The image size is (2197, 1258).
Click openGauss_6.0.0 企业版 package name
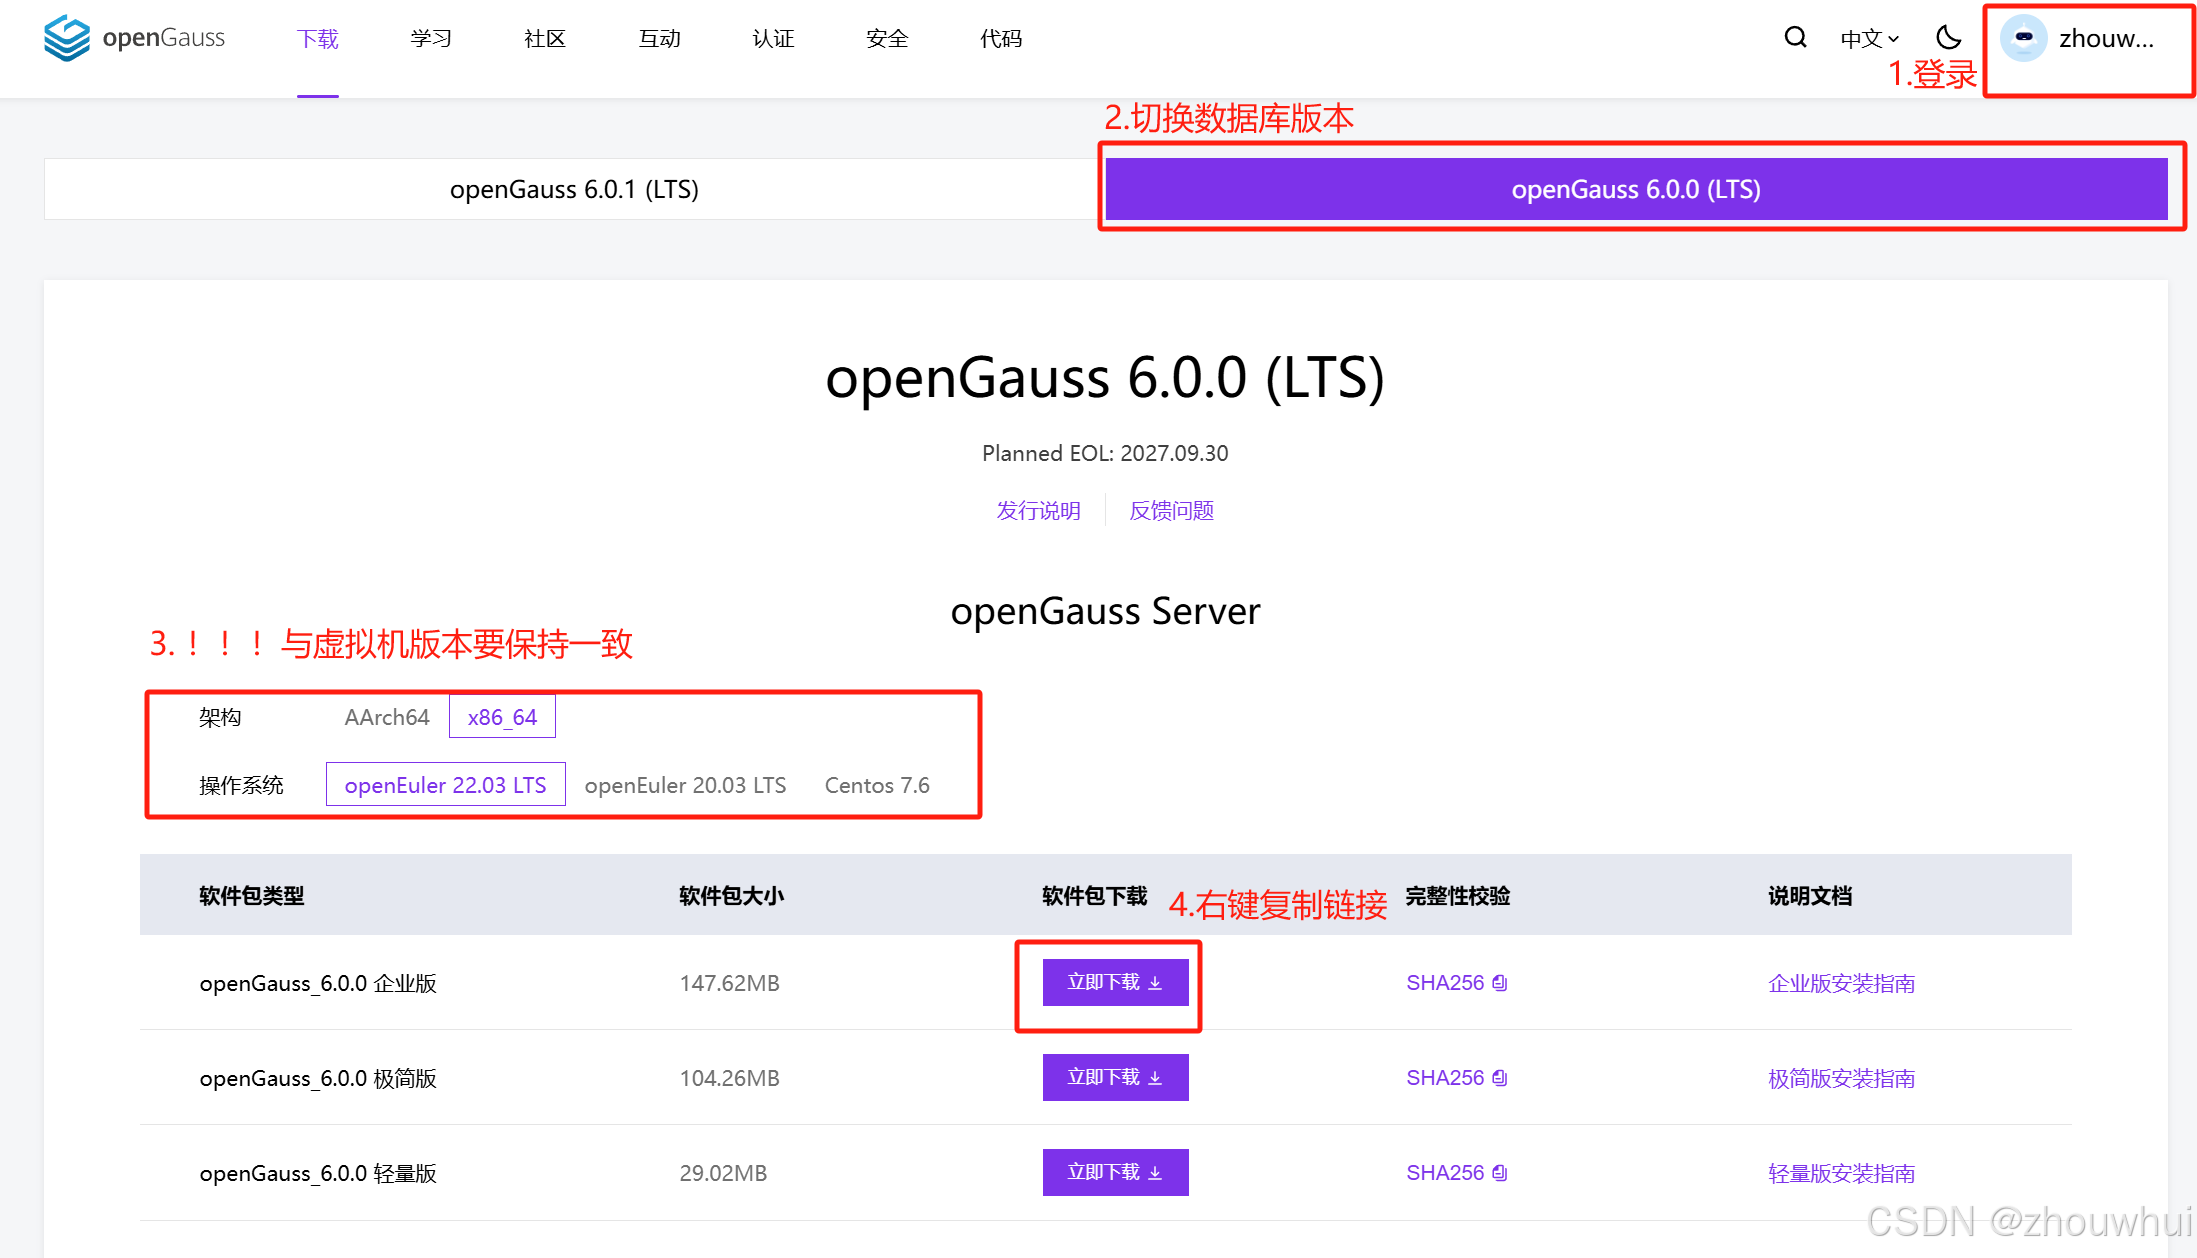click(318, 983)
